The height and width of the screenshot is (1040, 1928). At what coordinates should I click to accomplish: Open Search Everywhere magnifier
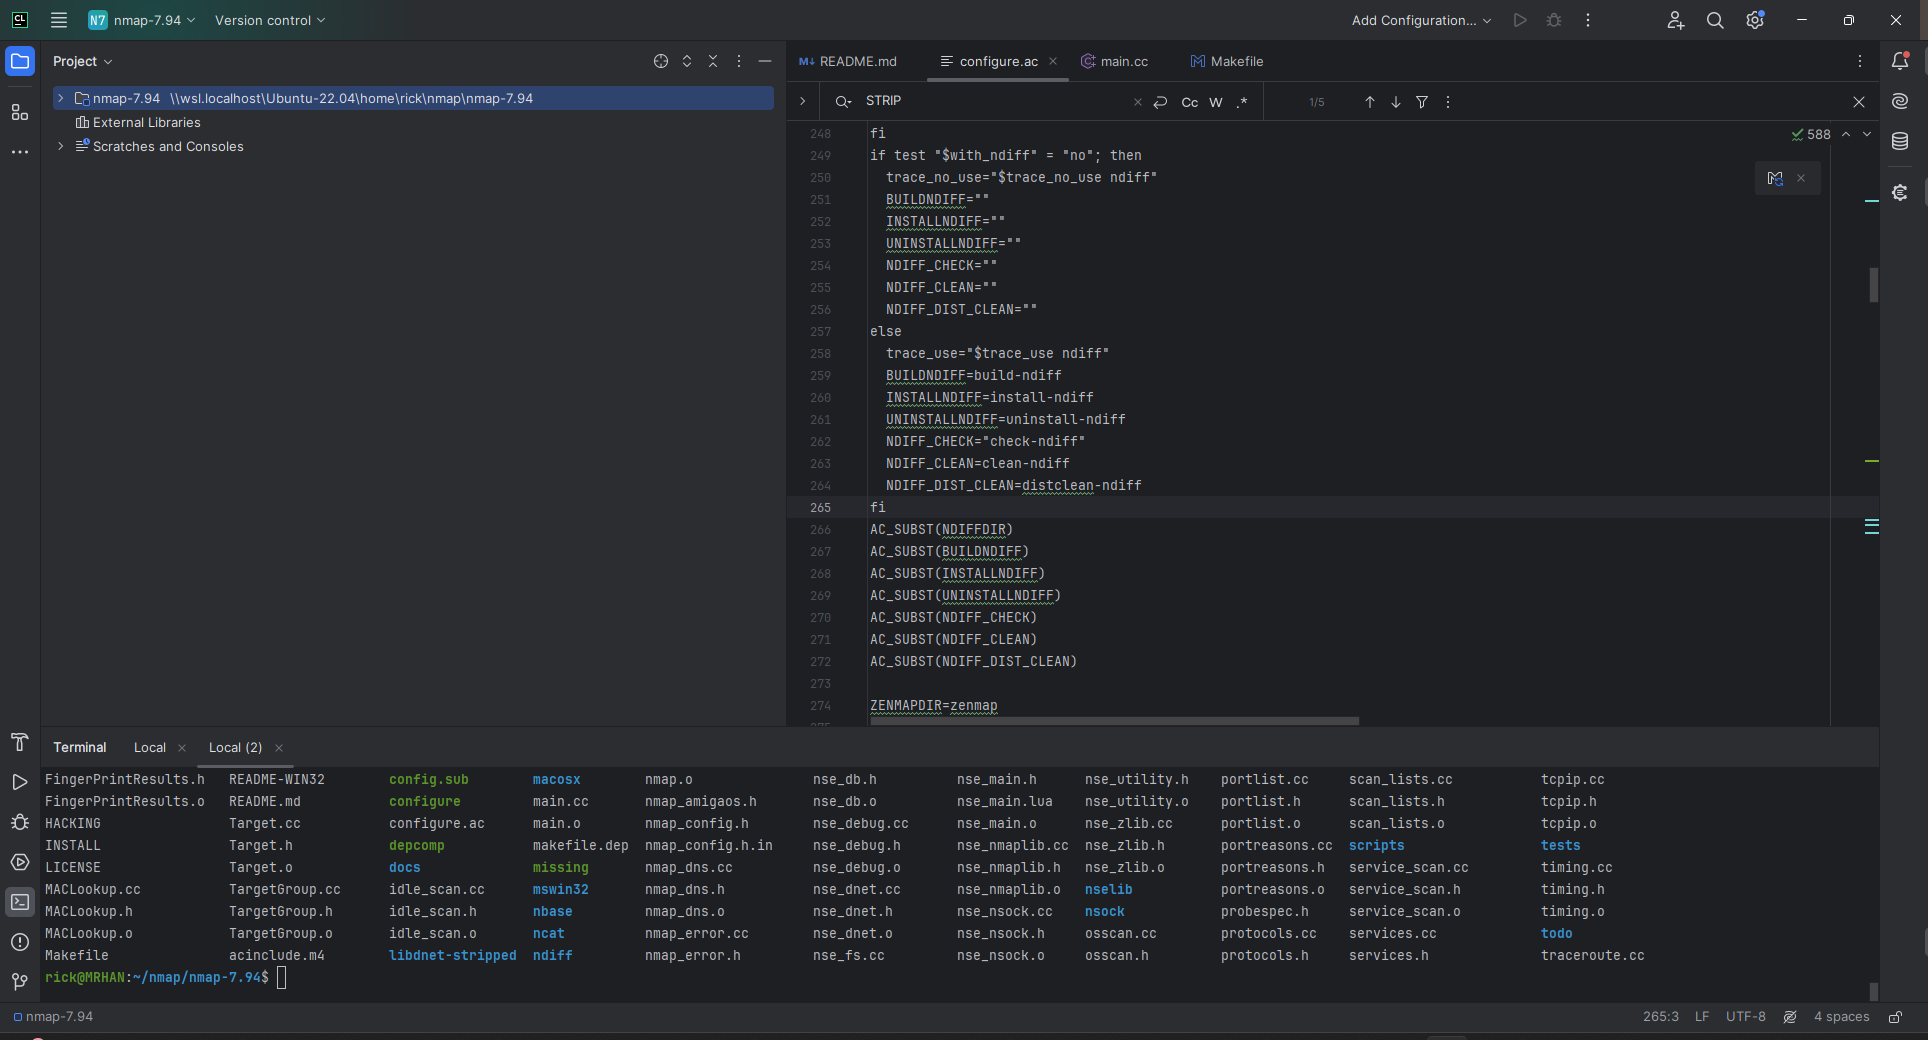(1715, 20)
